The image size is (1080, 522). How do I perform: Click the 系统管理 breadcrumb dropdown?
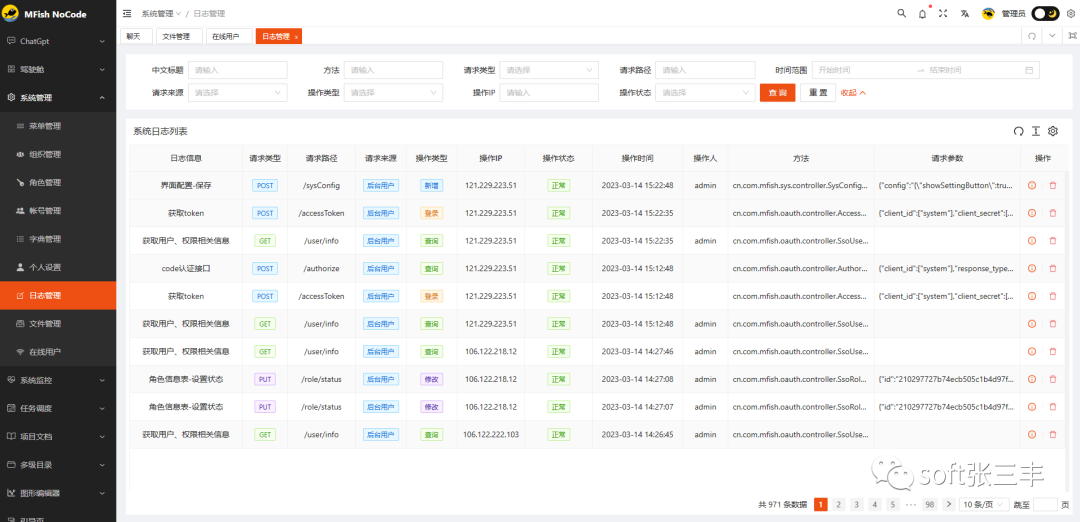tap(161, 14)
